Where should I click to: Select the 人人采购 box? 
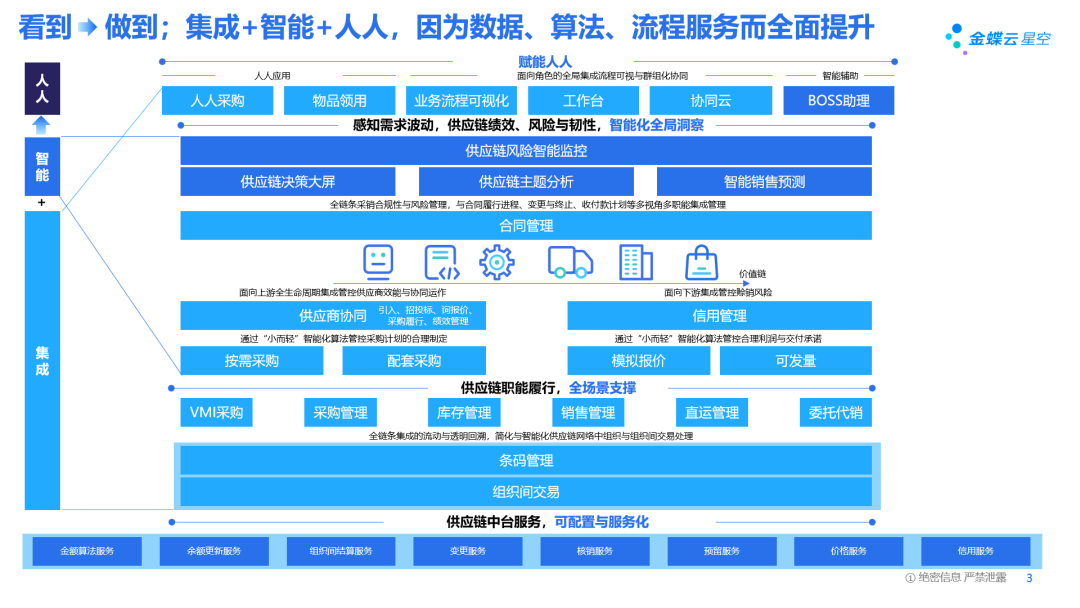click(x=218, y=101)
